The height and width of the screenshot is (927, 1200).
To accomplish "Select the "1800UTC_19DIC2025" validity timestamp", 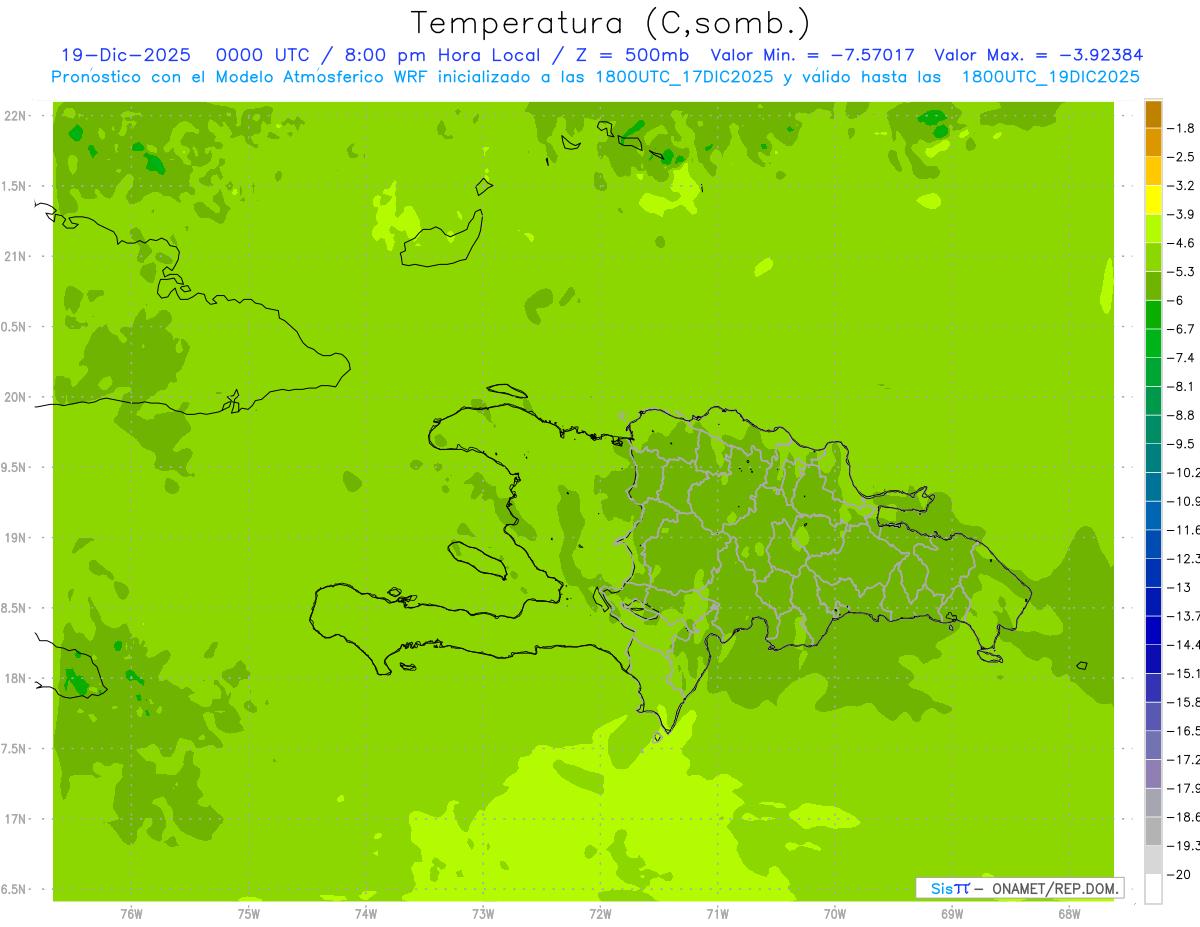I will point(1050,77).
